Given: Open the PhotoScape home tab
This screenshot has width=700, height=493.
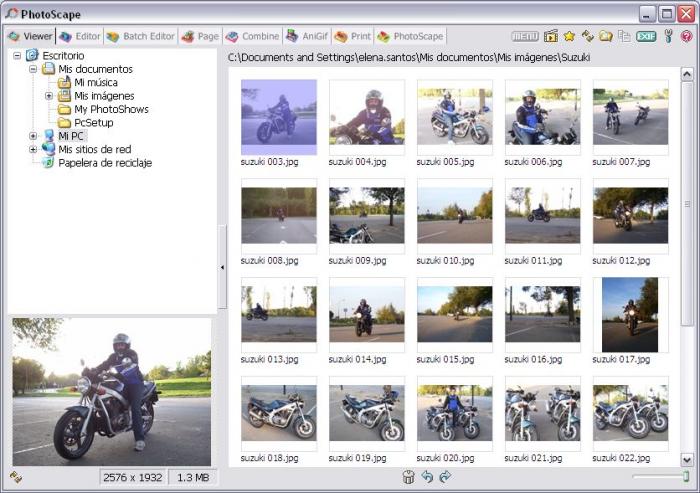Looking at the screenshot, I should coord(410,36).
